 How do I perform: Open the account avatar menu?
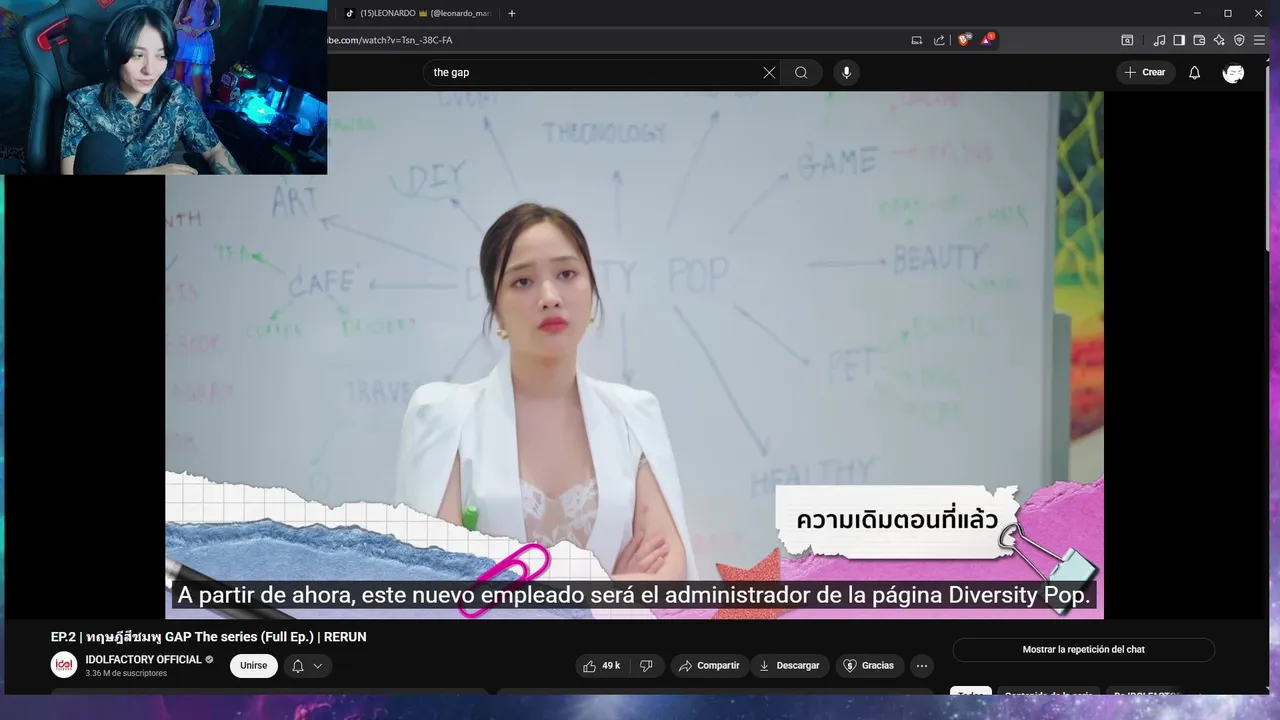pyautogui.click(x=1234, y=72)
